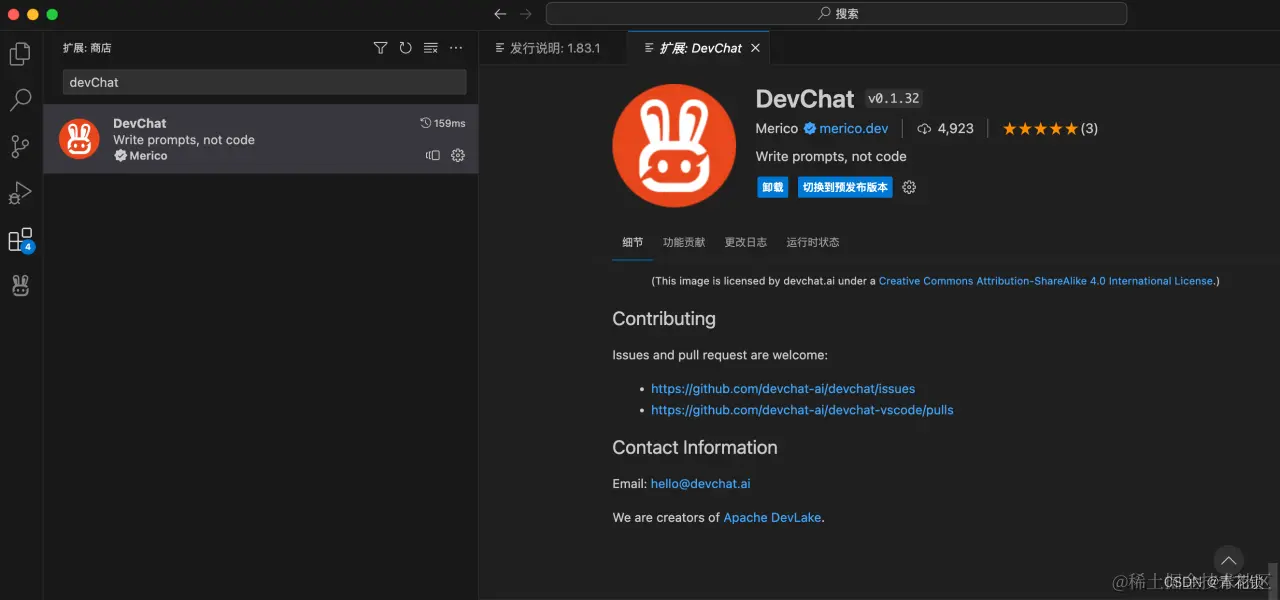
Task: Open the Creative Commons license link
Action: (x=1046, y=281)
